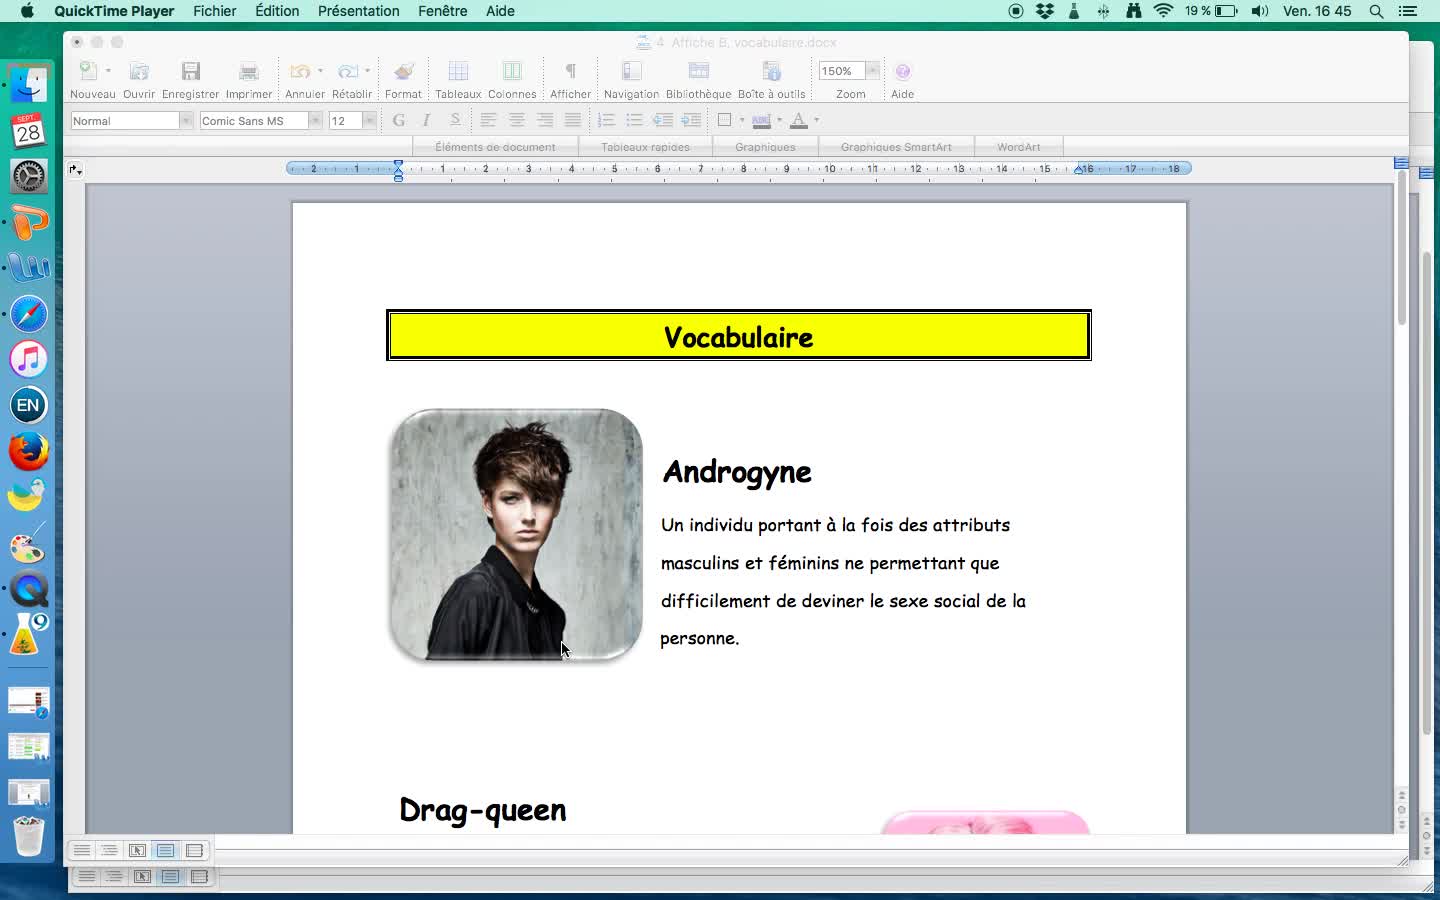Image resolution: width=1440 pixels, height=900 pixels.
Task: Click the Enregistrer (save) icon
Action: pos(190,72)
